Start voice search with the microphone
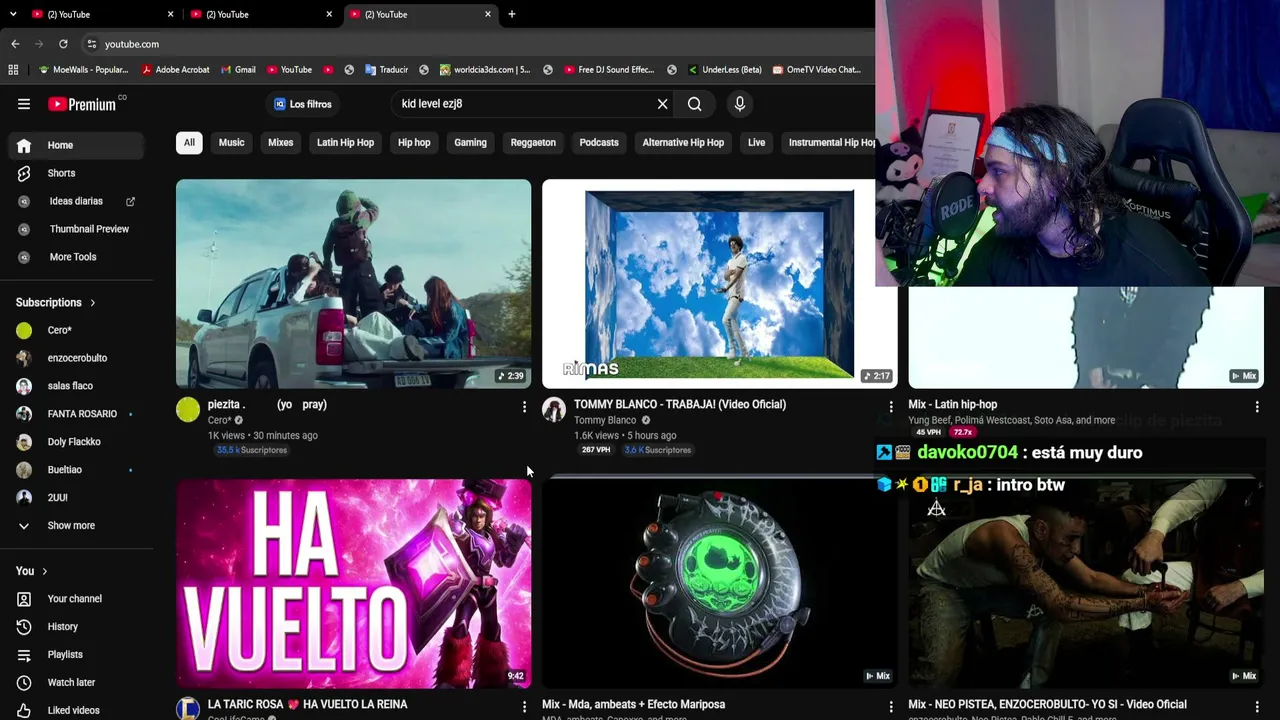Image resolution: width=1280 pixels, height=720 pixels. point(740,104)
